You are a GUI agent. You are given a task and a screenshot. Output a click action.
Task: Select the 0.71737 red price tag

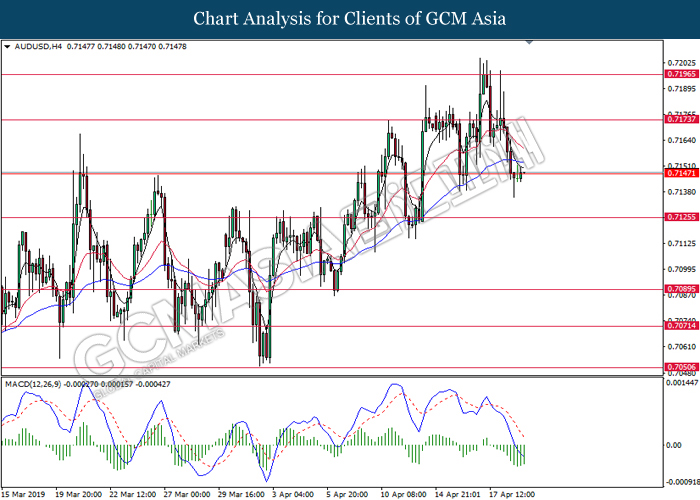click(680, 119)
